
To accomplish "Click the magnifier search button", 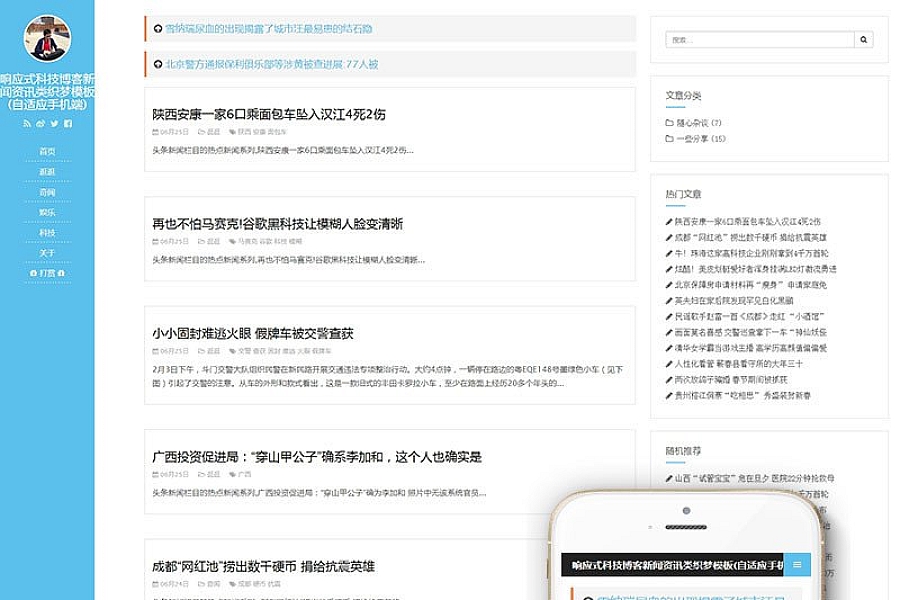I will pos(865,40).
